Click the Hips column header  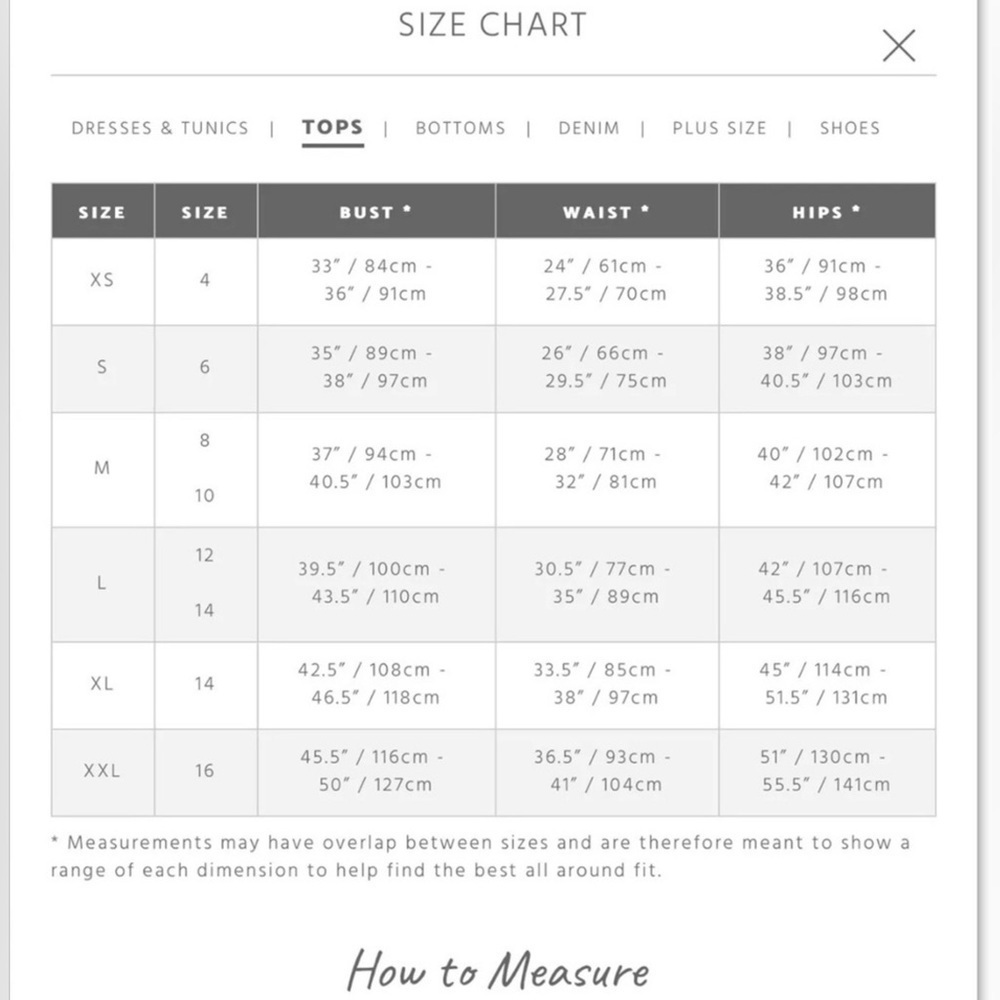point(827,211)
